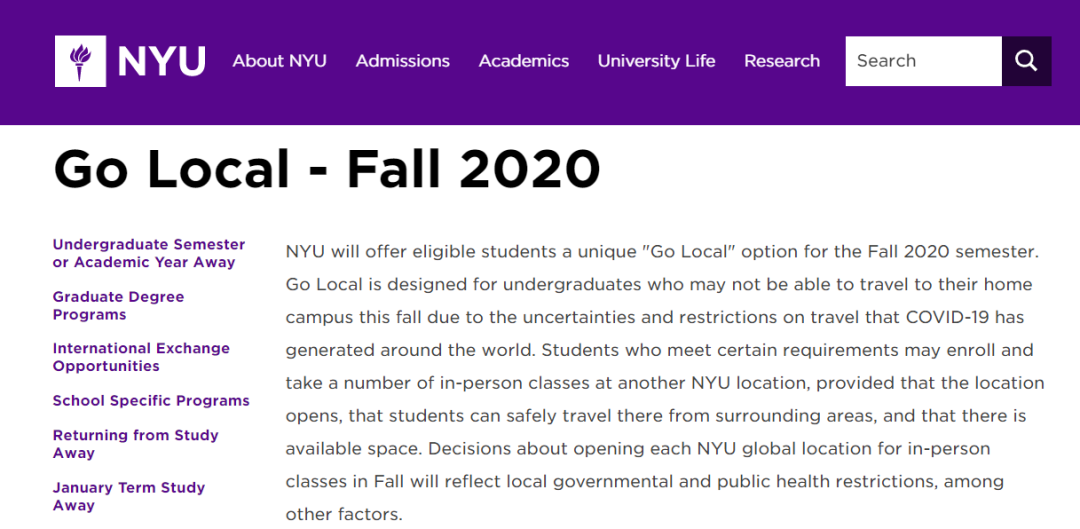The image size is (1080, 529).
Task: Select Academics in the top navigation
Action: click(x=524, y=61)
